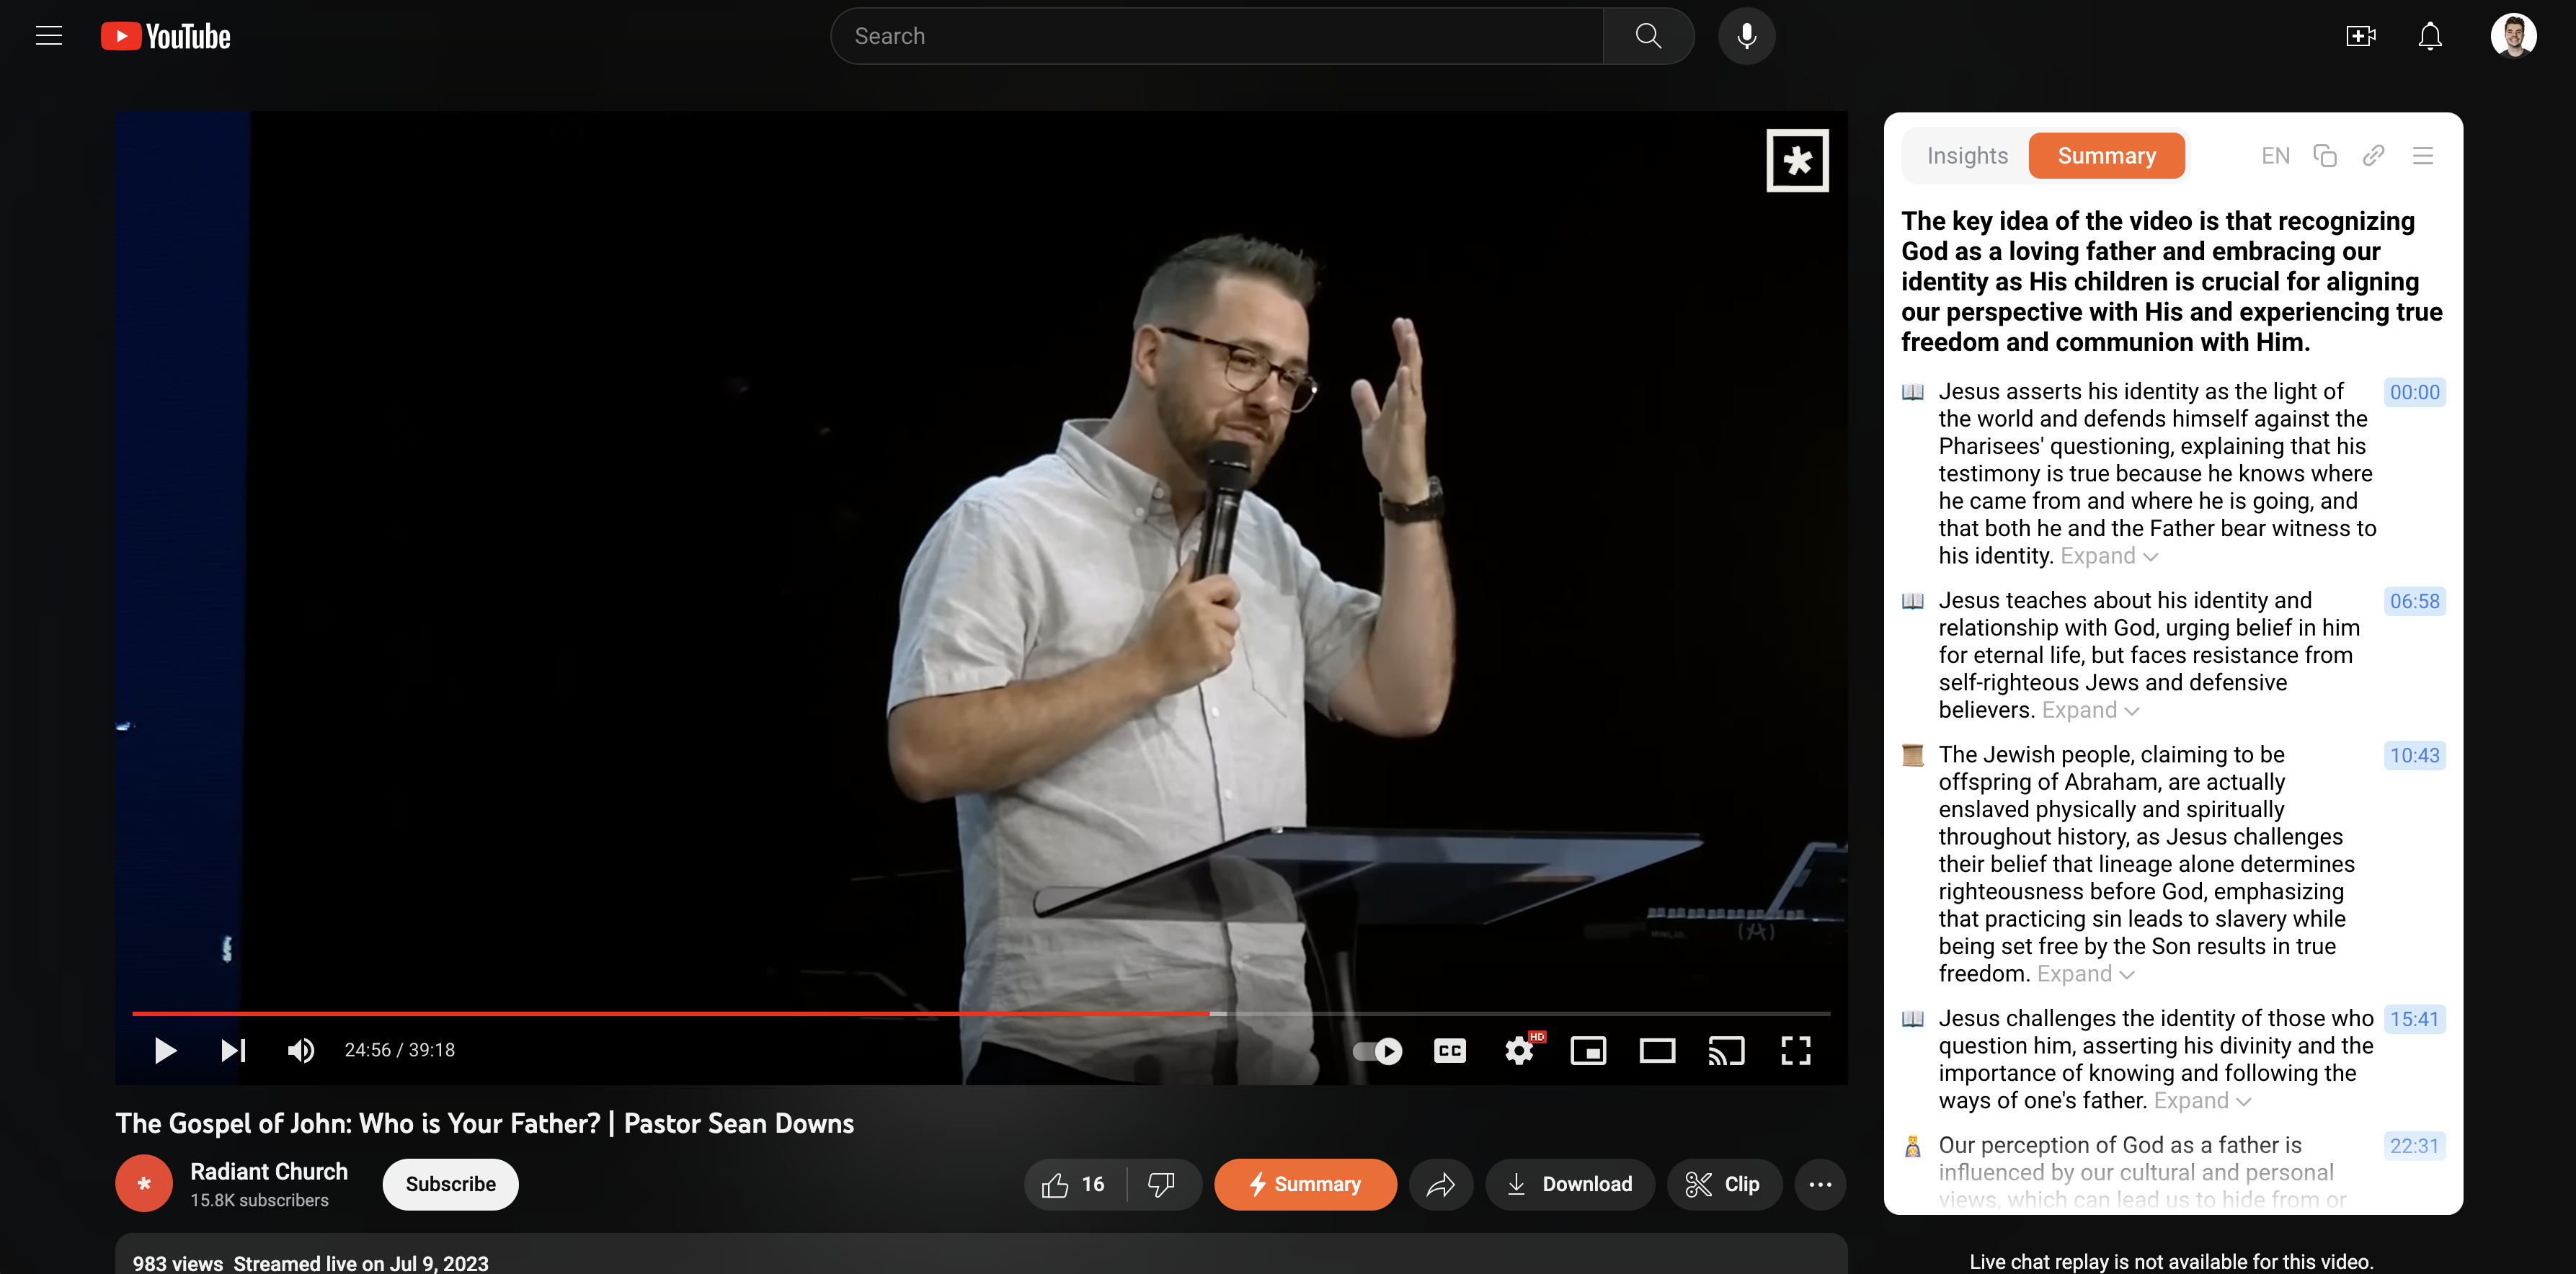Viewport: 2576px width, 1274px height.
Task: Skip to next video
Action: (233, 1050)
